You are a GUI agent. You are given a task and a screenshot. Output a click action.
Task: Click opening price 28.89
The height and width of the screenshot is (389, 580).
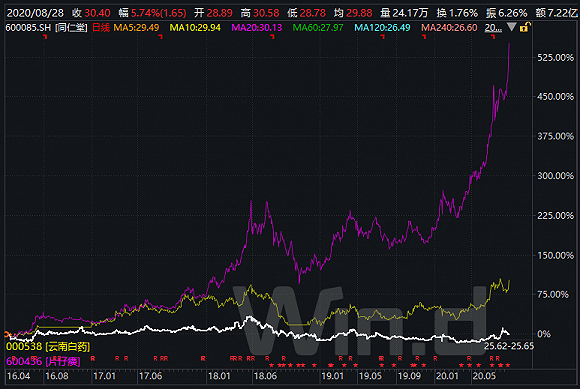click(219, 13)
